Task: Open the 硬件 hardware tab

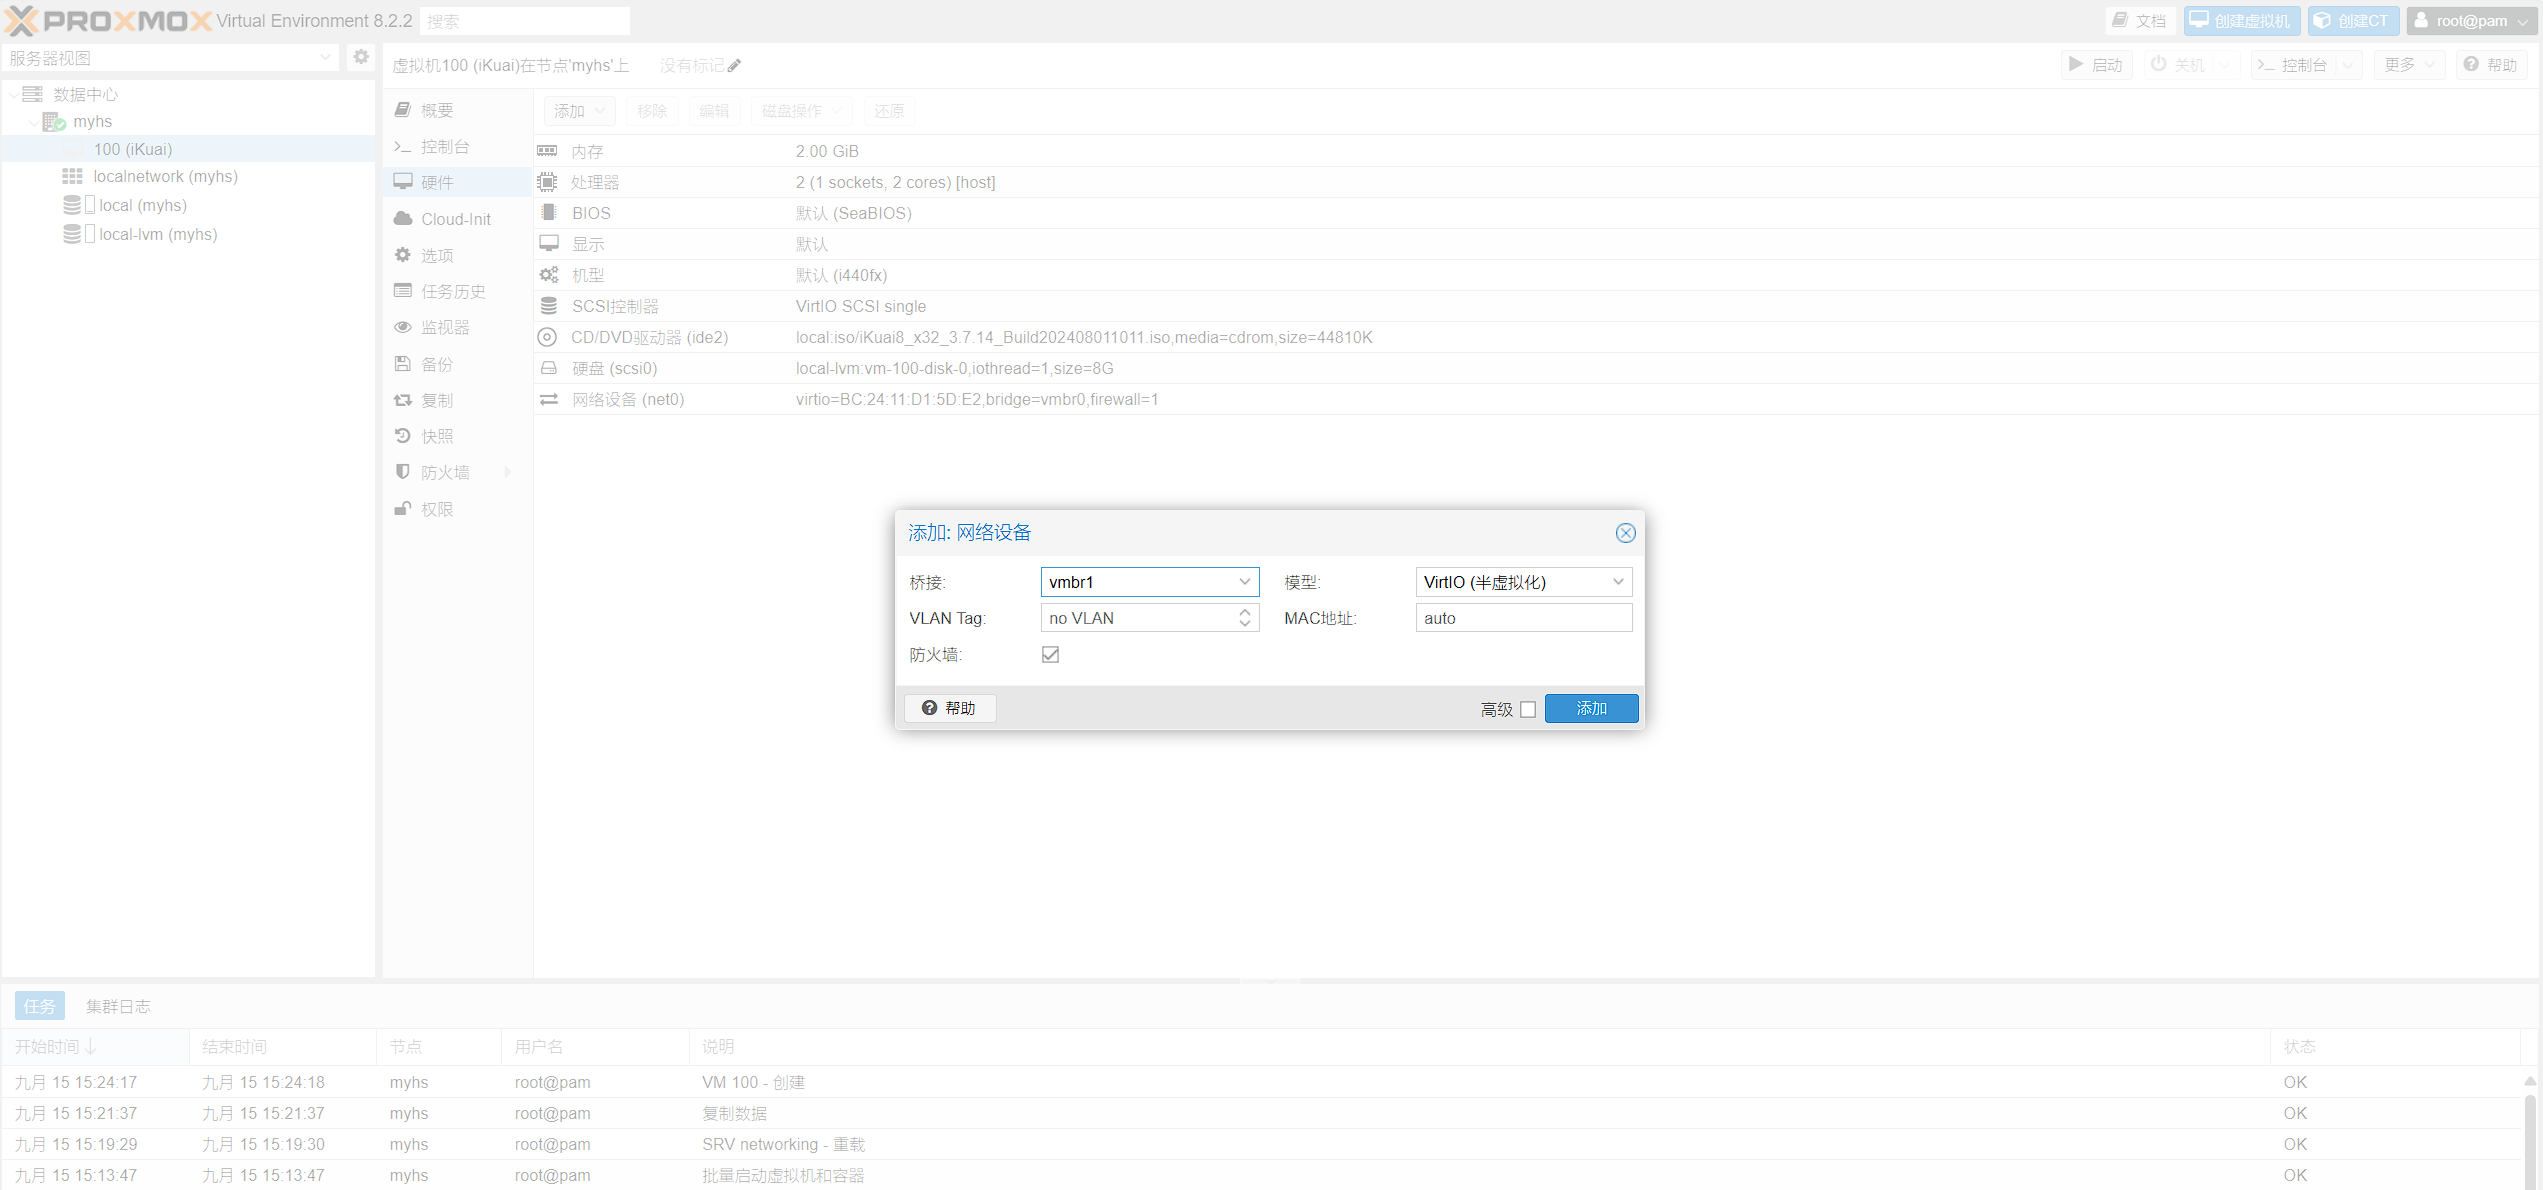Action: point(457,182)
